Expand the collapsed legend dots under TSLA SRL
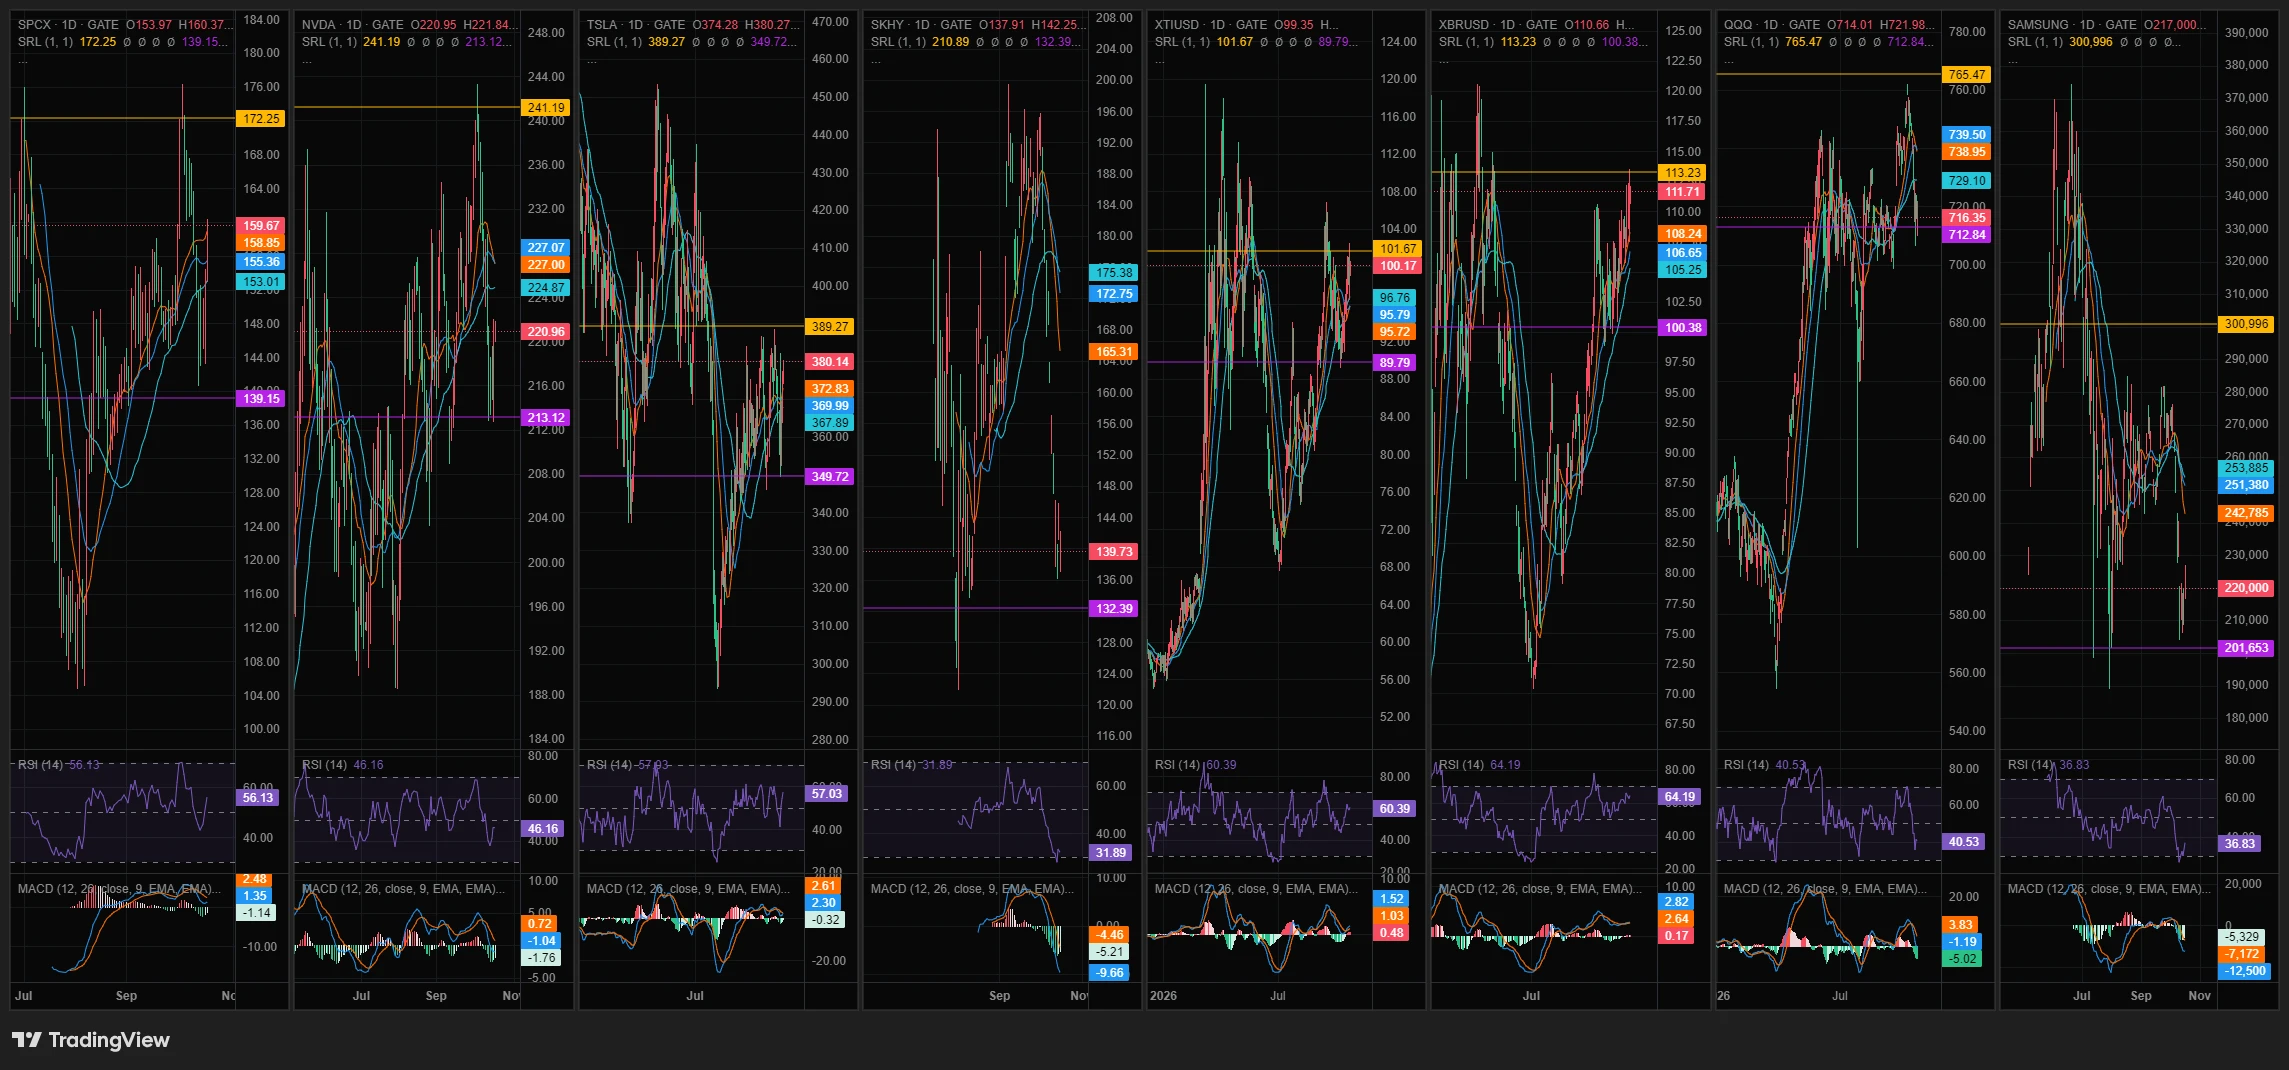 coord(592,61)
